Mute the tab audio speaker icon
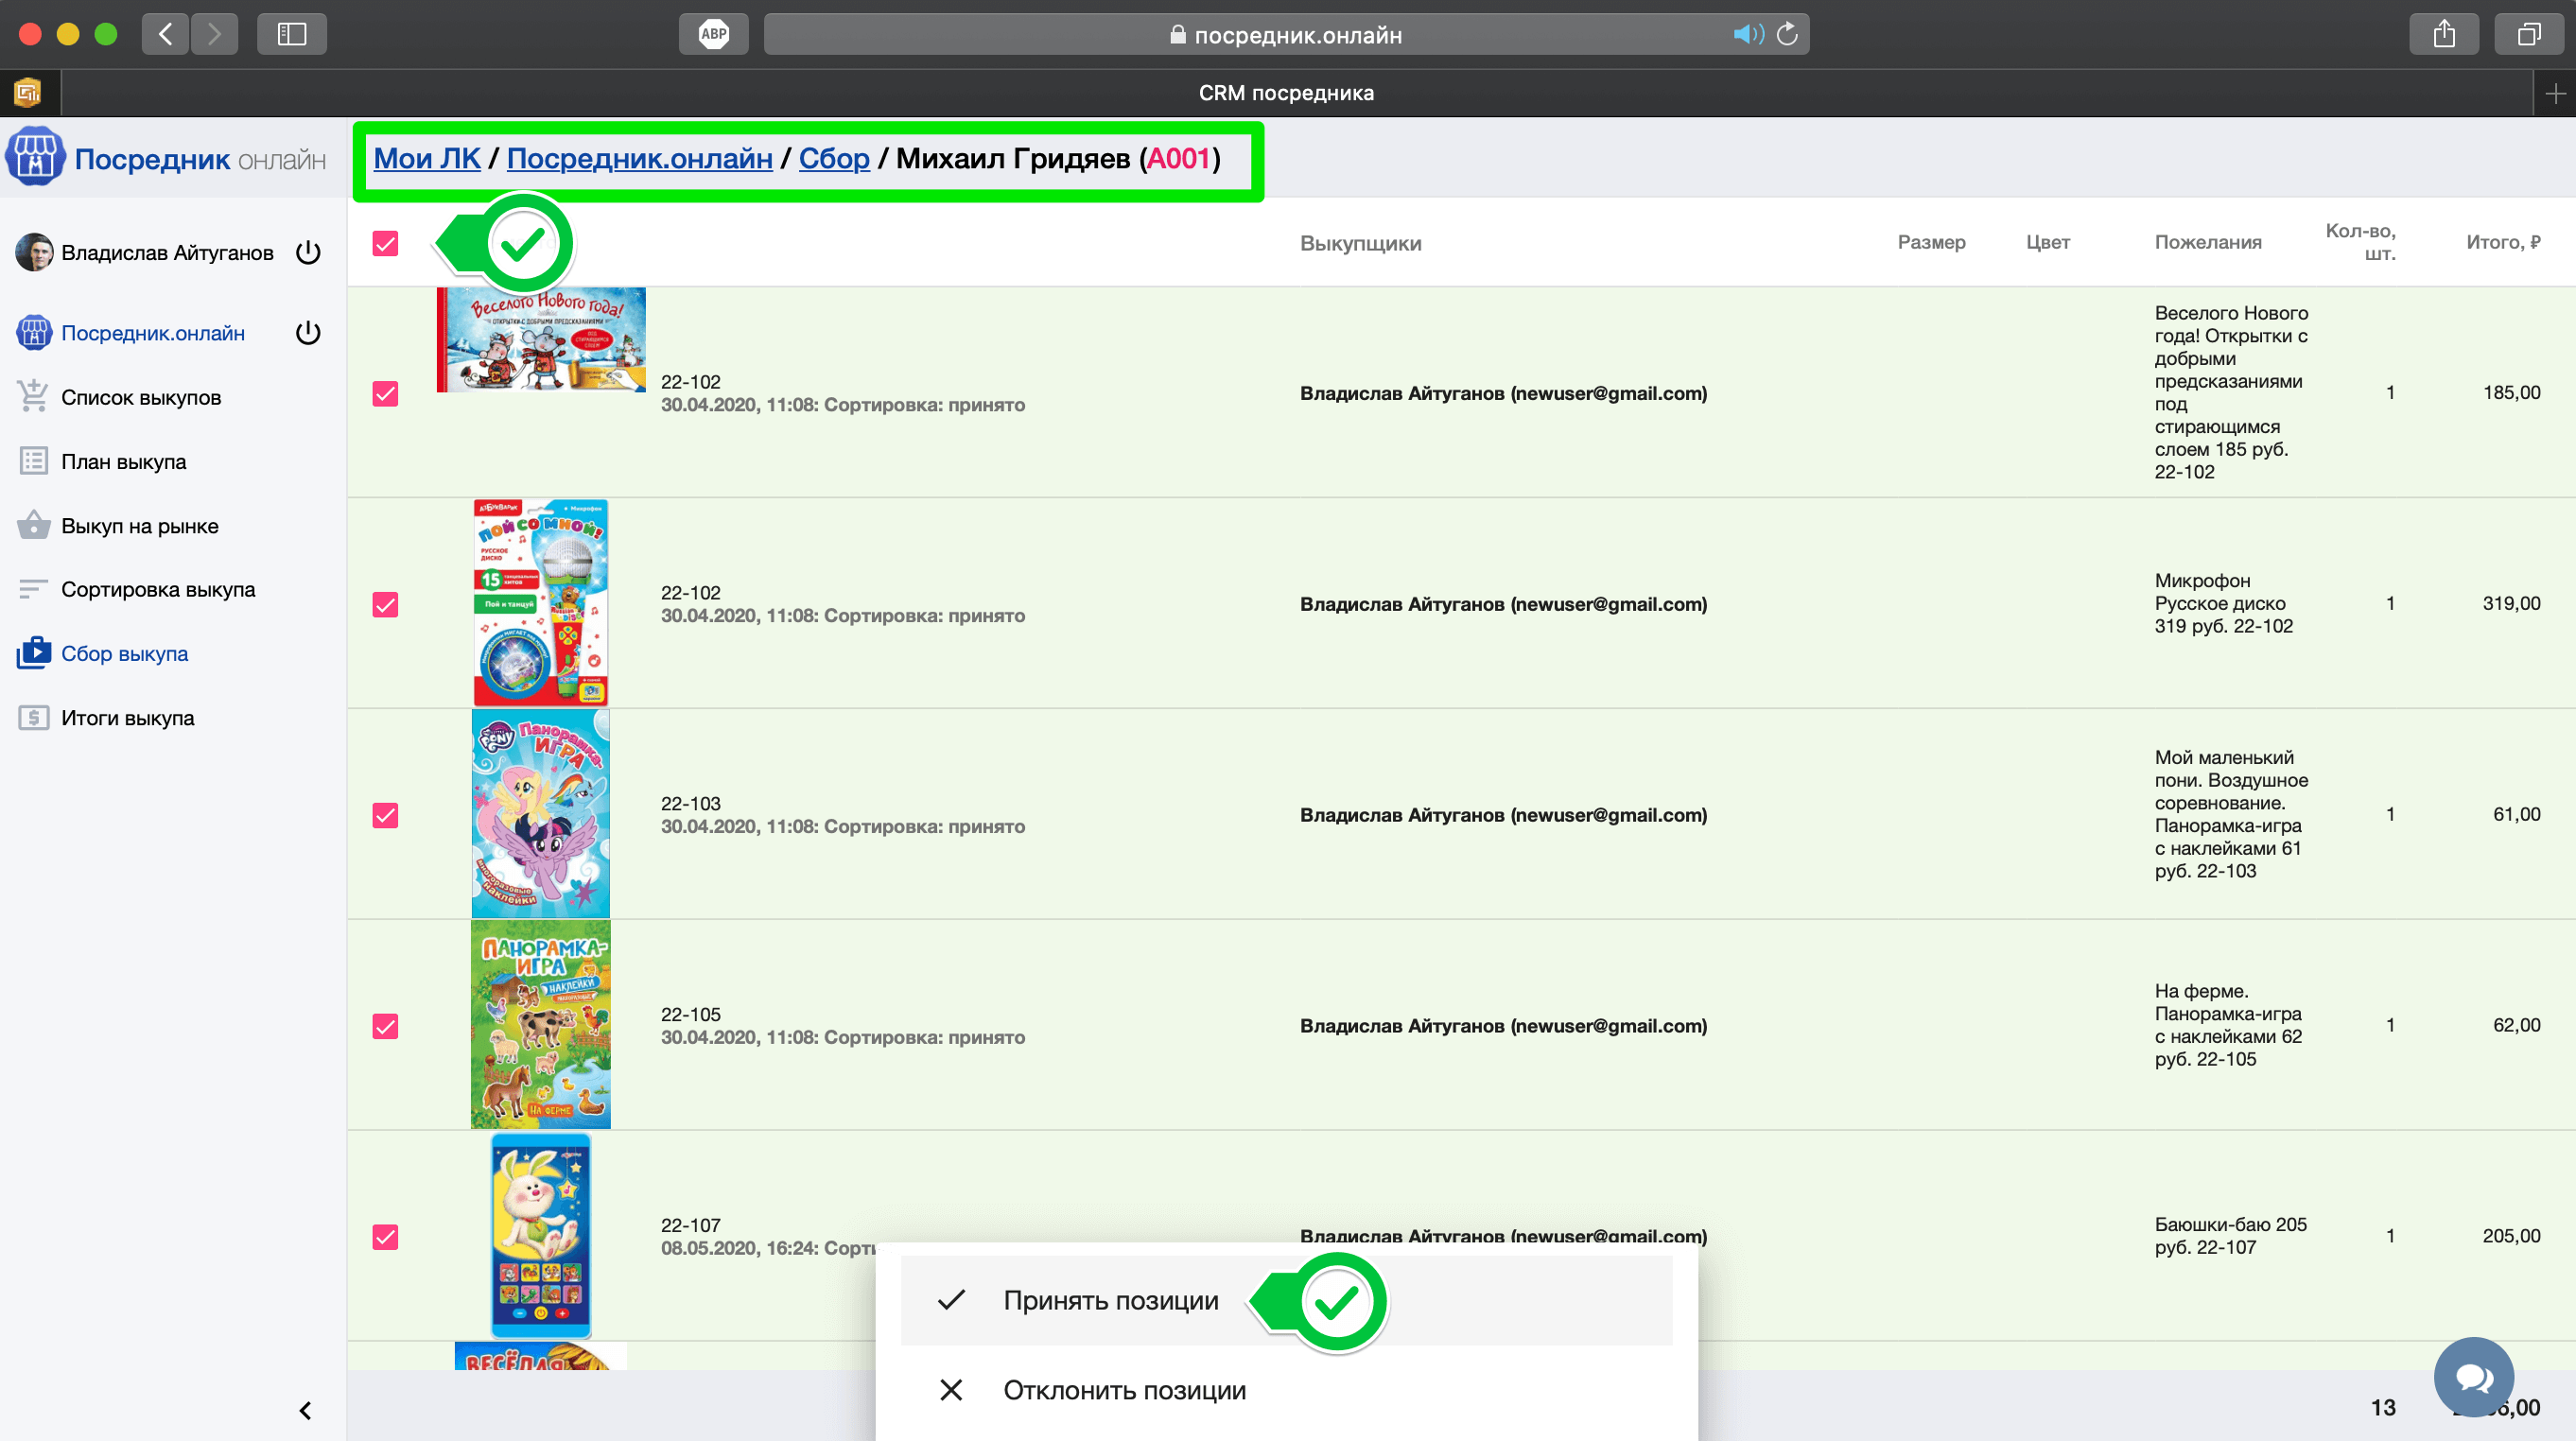The height and width of the screenshot is (1441, 2576). point(1747,34)
